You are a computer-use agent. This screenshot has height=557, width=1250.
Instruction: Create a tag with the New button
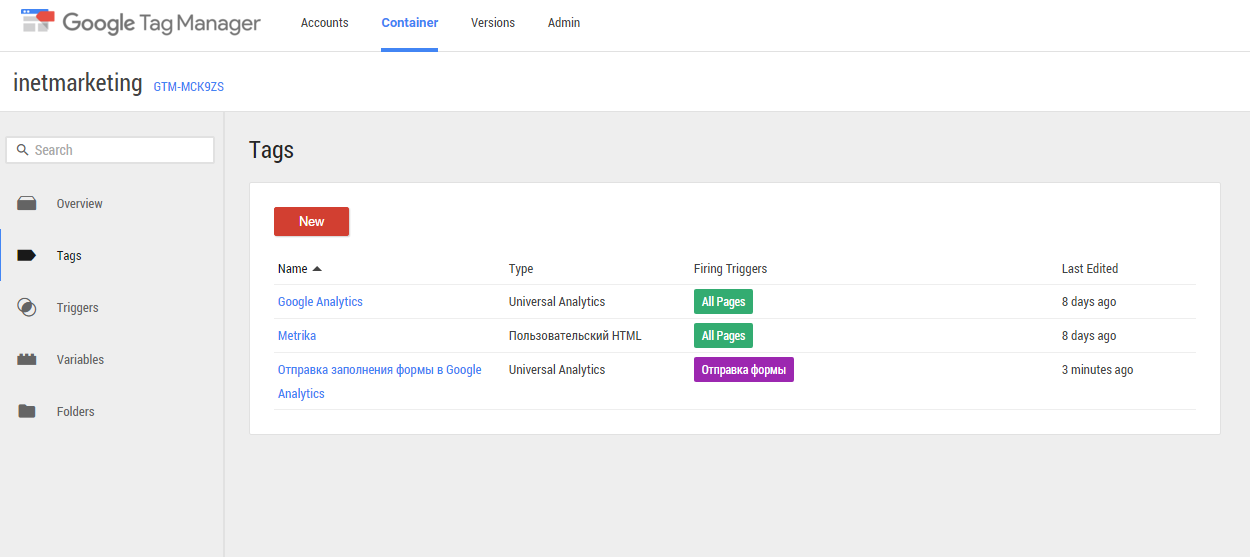point(311,222)
